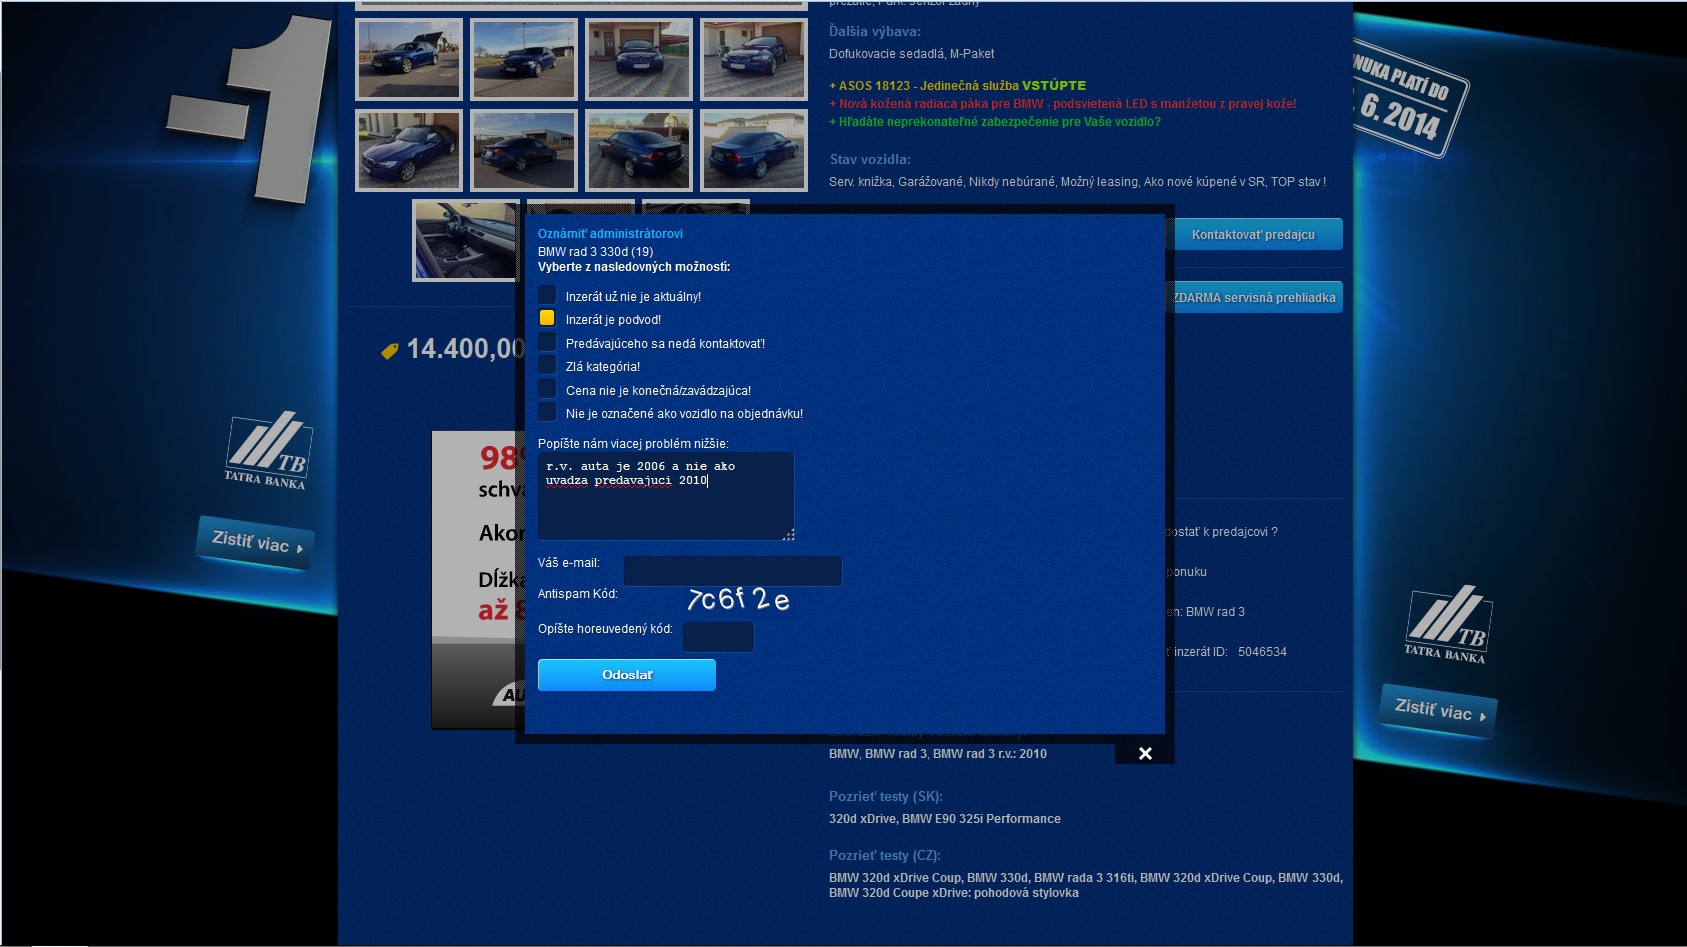Check 'Inzerát už nie je aktuálny!' option
1687x947 pixels.
(x=547, y=295)
